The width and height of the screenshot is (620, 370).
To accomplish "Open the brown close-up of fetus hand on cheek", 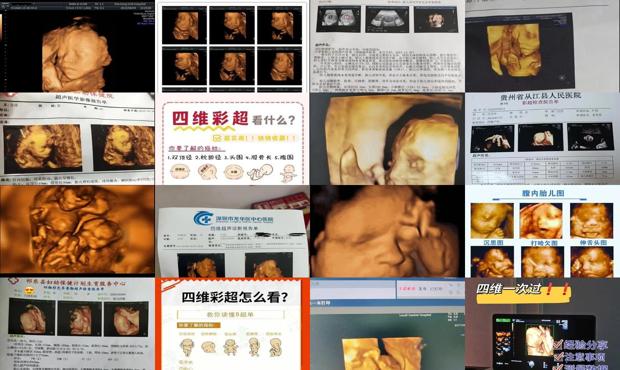I will 387,231.
